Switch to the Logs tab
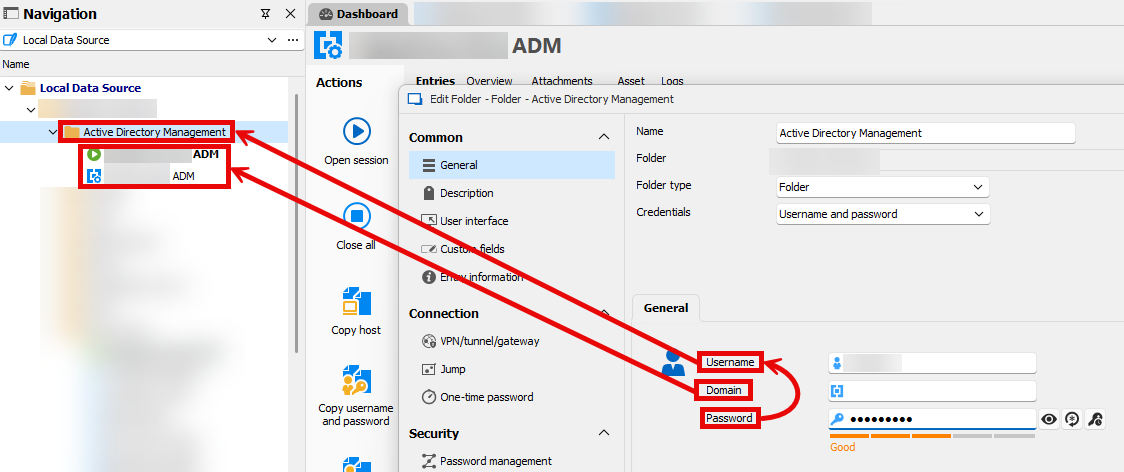The image size is (1124, 472). tap(672, 81)
